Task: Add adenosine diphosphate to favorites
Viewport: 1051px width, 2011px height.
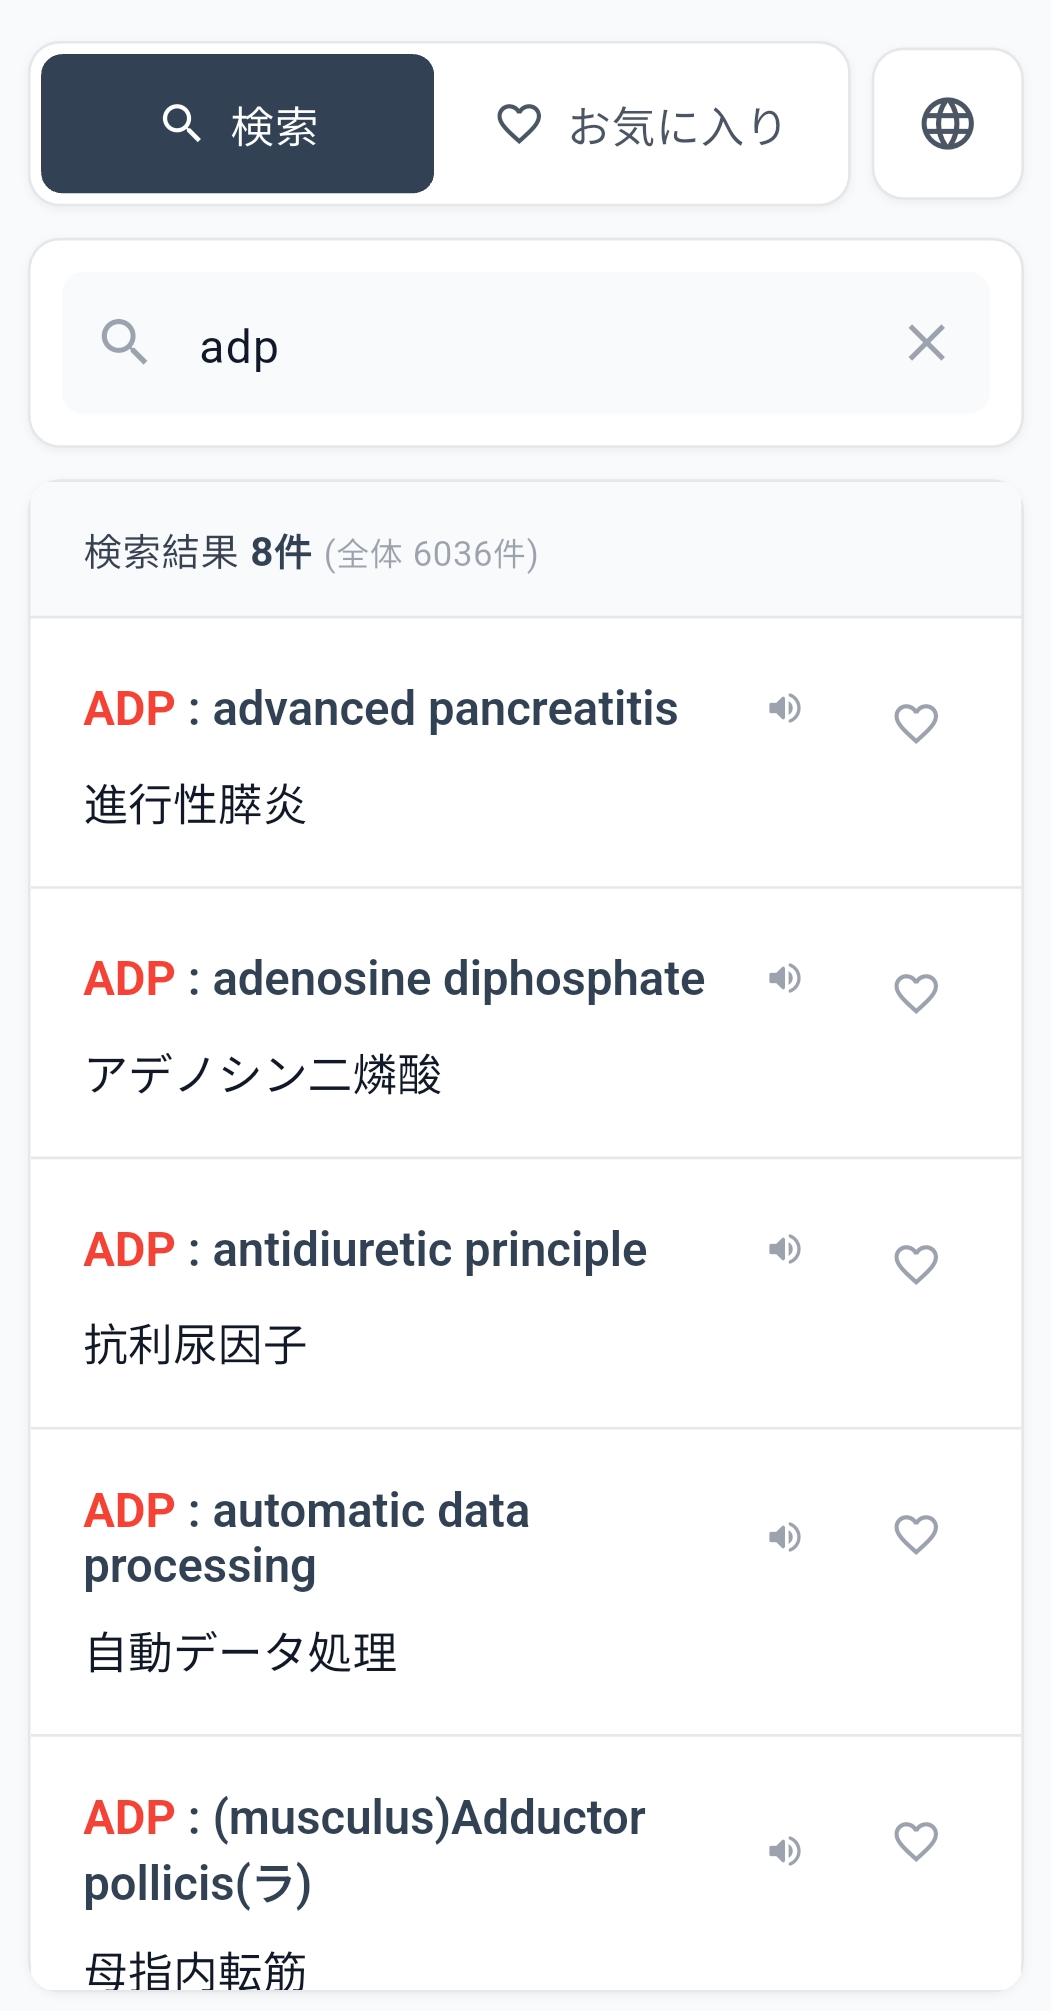Action: (916, 993)
